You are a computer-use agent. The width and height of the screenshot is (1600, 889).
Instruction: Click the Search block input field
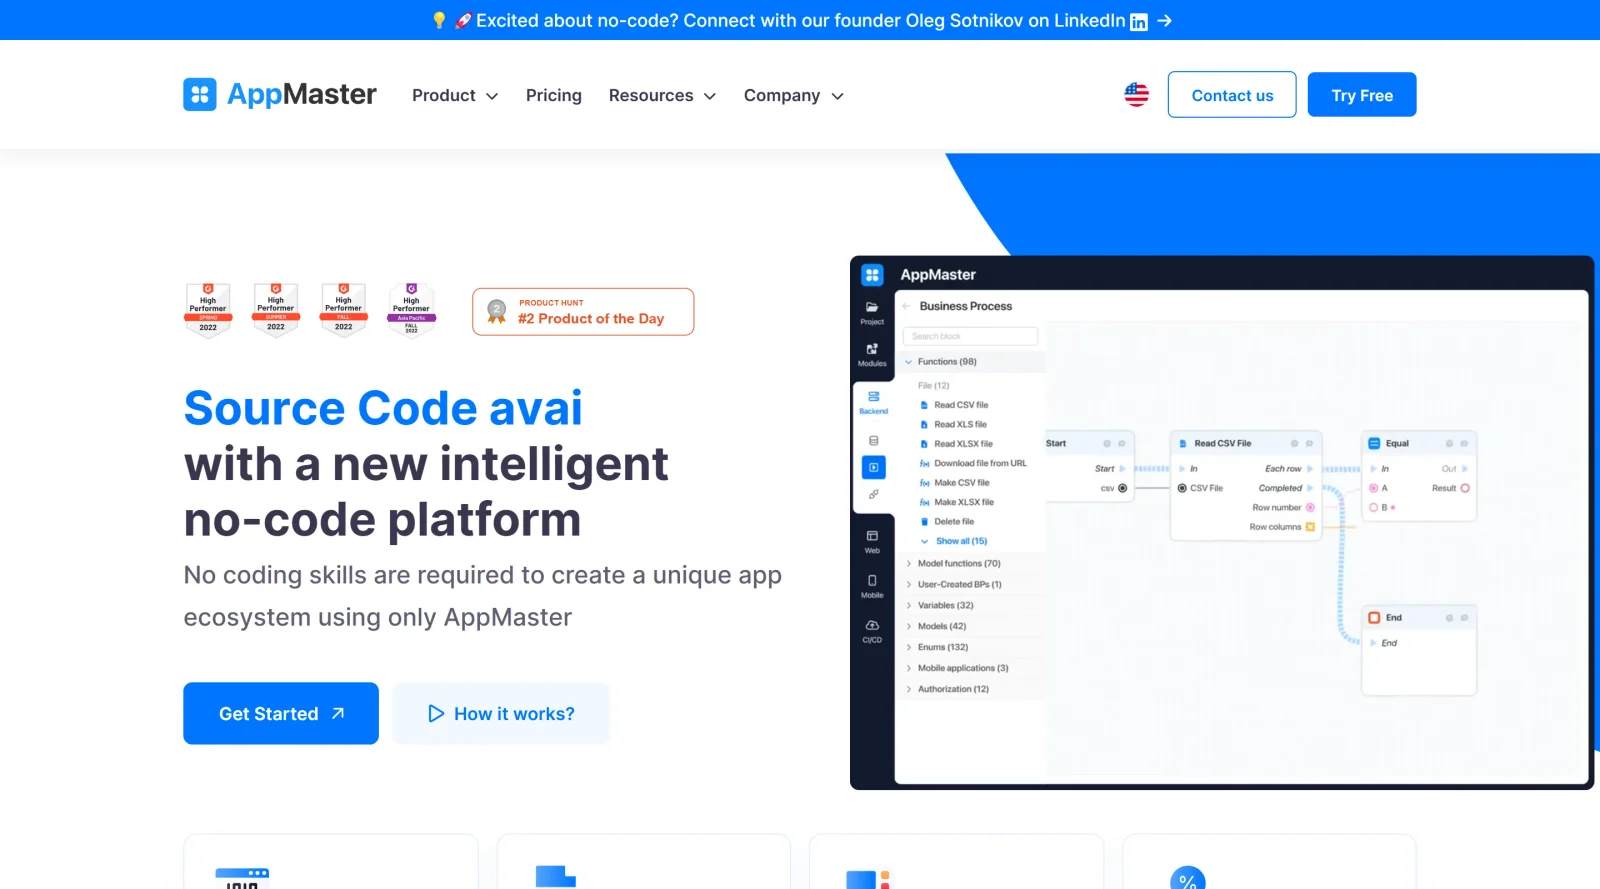pos(970,336)
